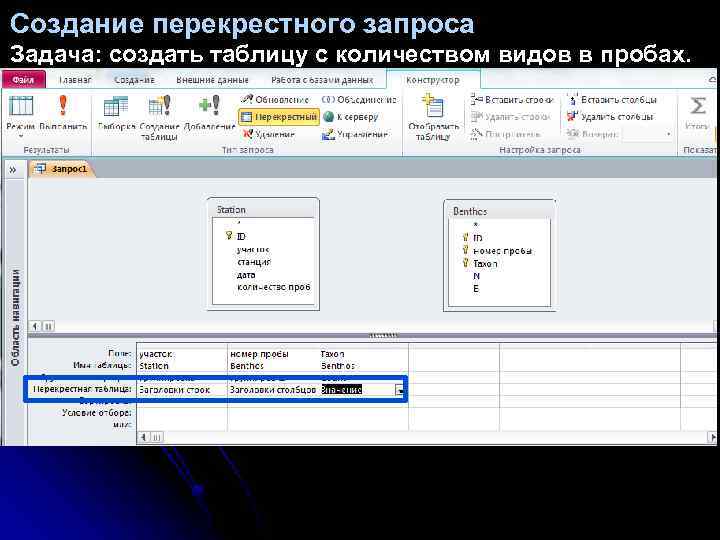Select the Конструктор ribbon tab

tap(433, 80)
